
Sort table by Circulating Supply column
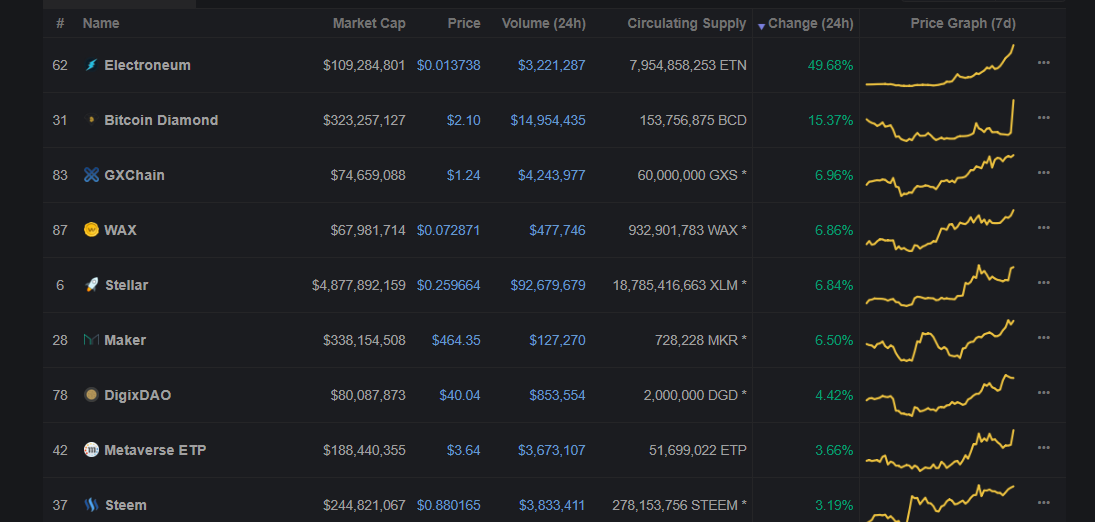(x=686, y=24)
